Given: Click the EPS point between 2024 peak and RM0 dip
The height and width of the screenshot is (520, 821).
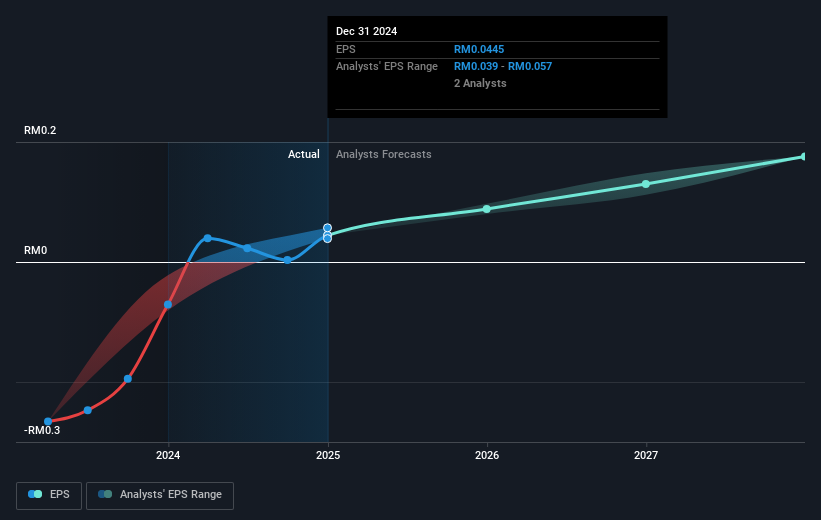Looking at the screenshot, I should [247, 248].
